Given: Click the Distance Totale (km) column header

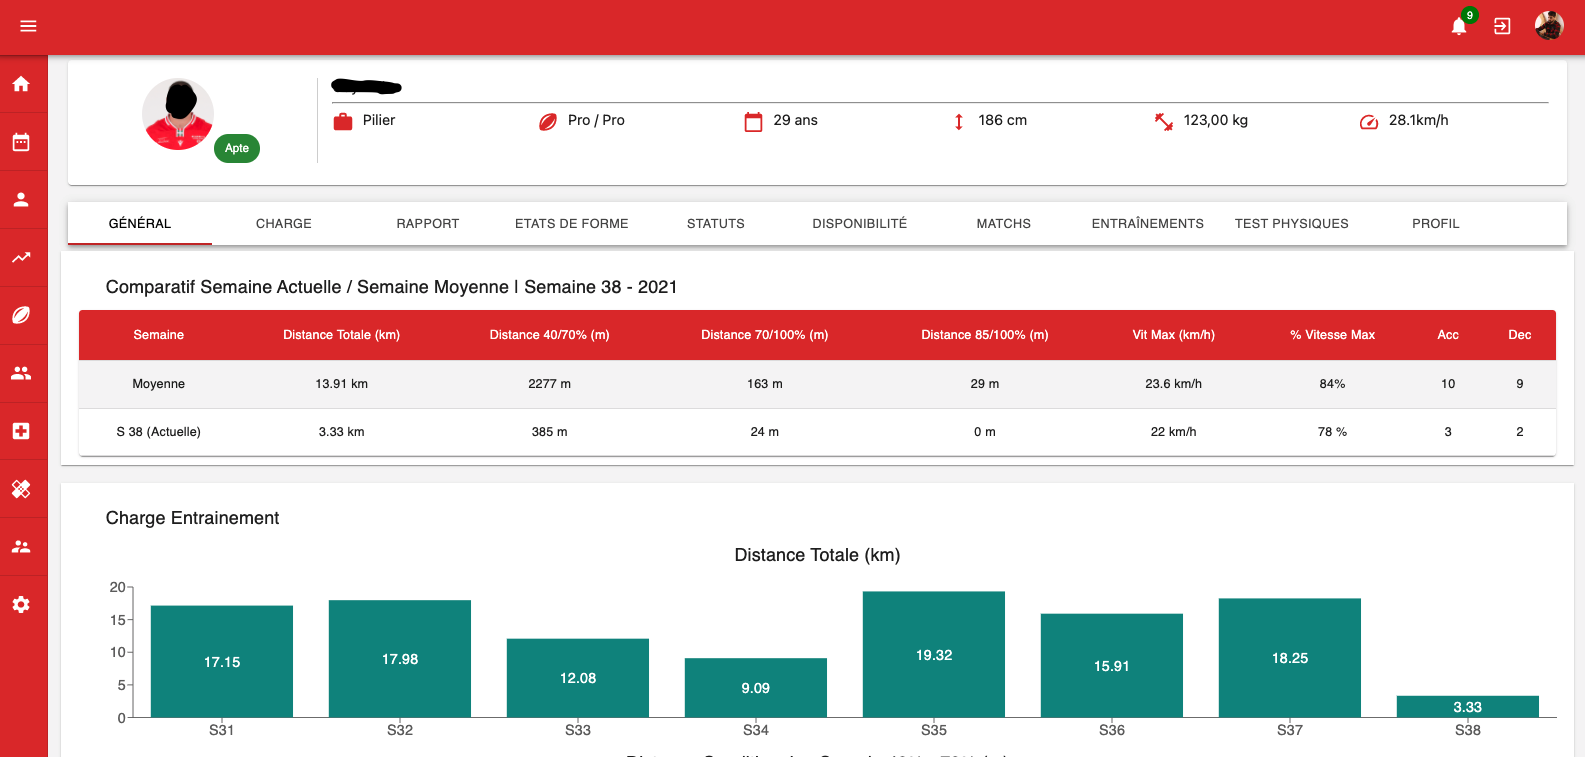Looking at the screenshot, I should point(341,335).
